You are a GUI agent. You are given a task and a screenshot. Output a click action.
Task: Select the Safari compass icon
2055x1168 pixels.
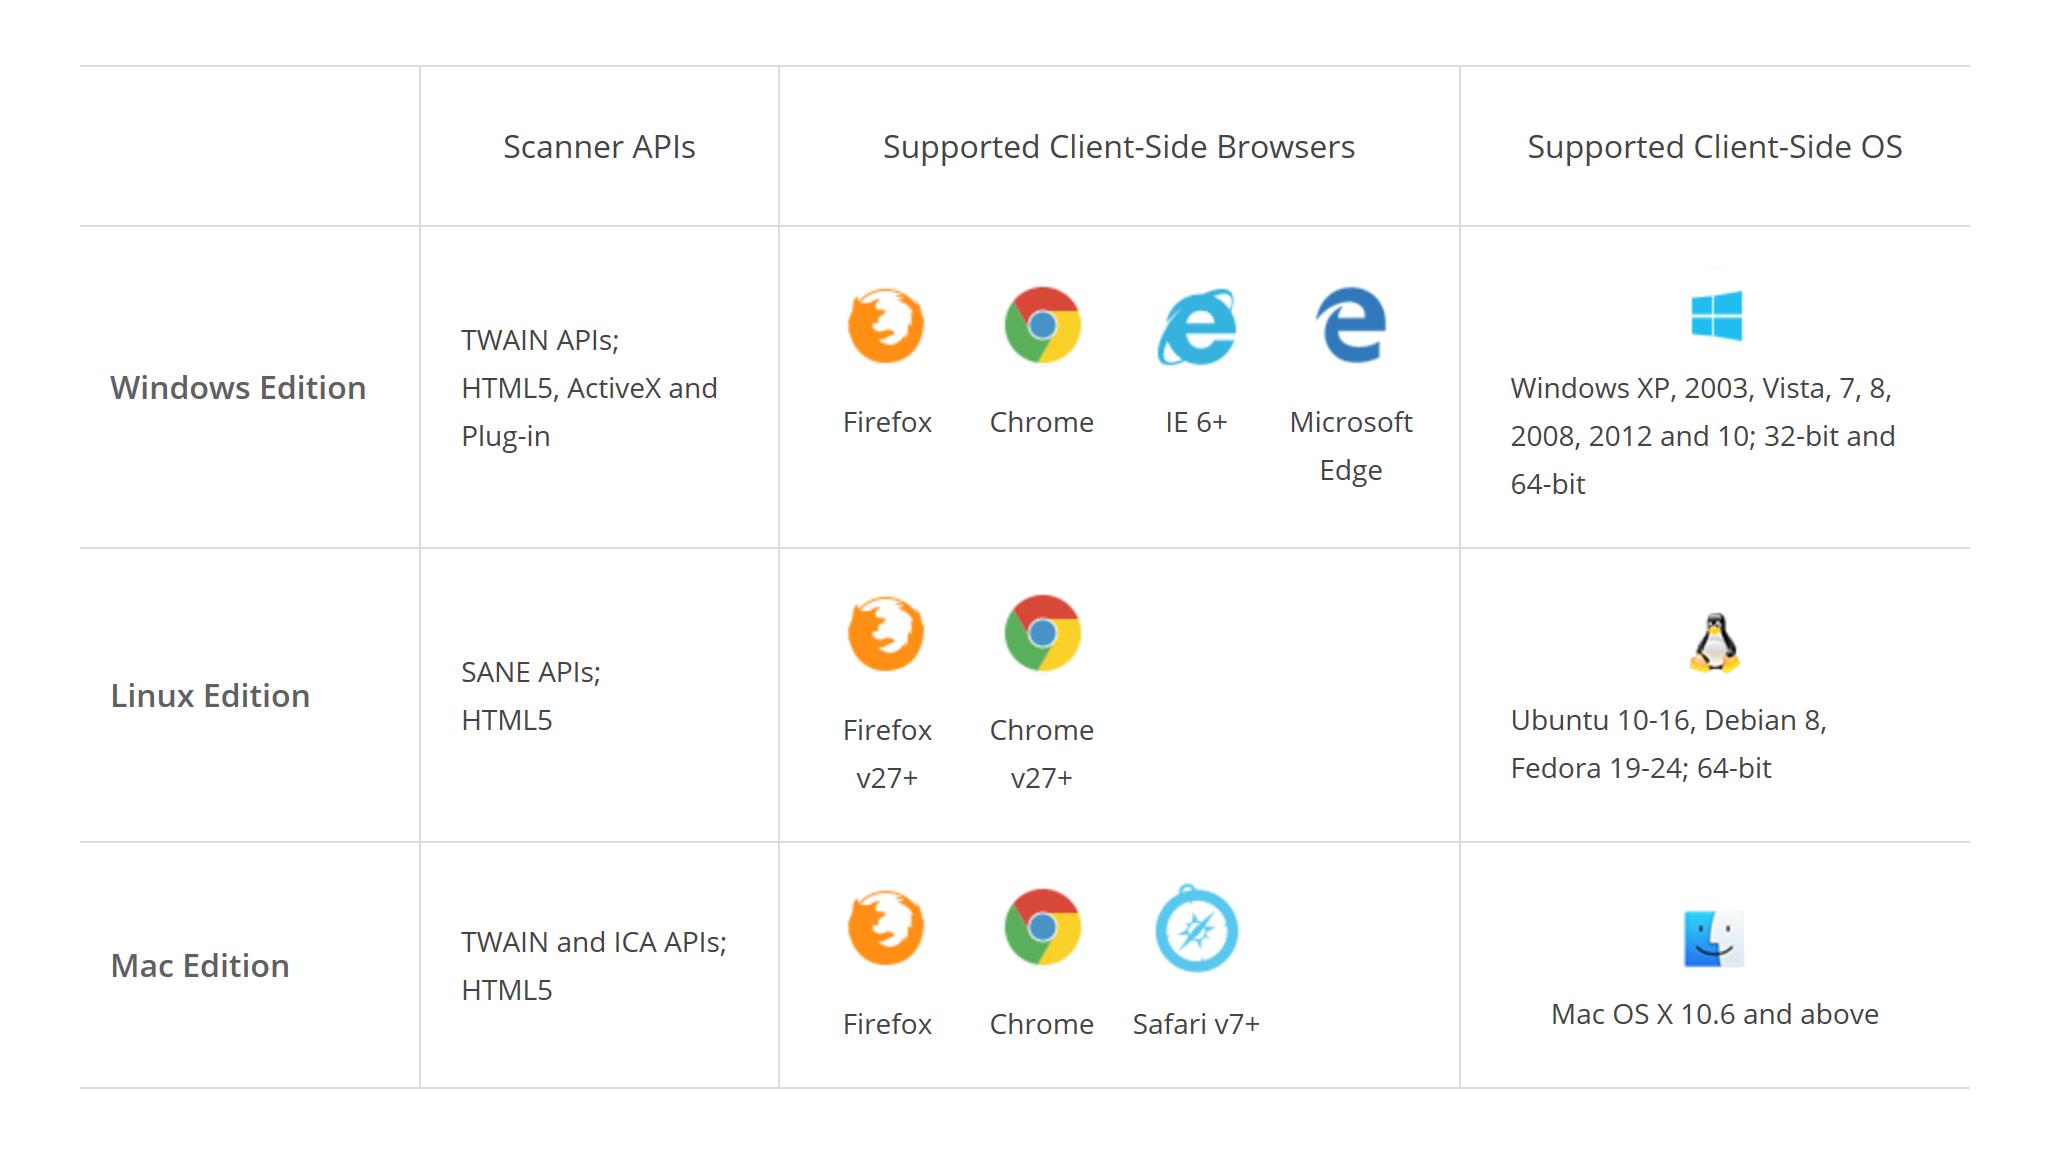pyautogui.click(x=1196, y=928)
